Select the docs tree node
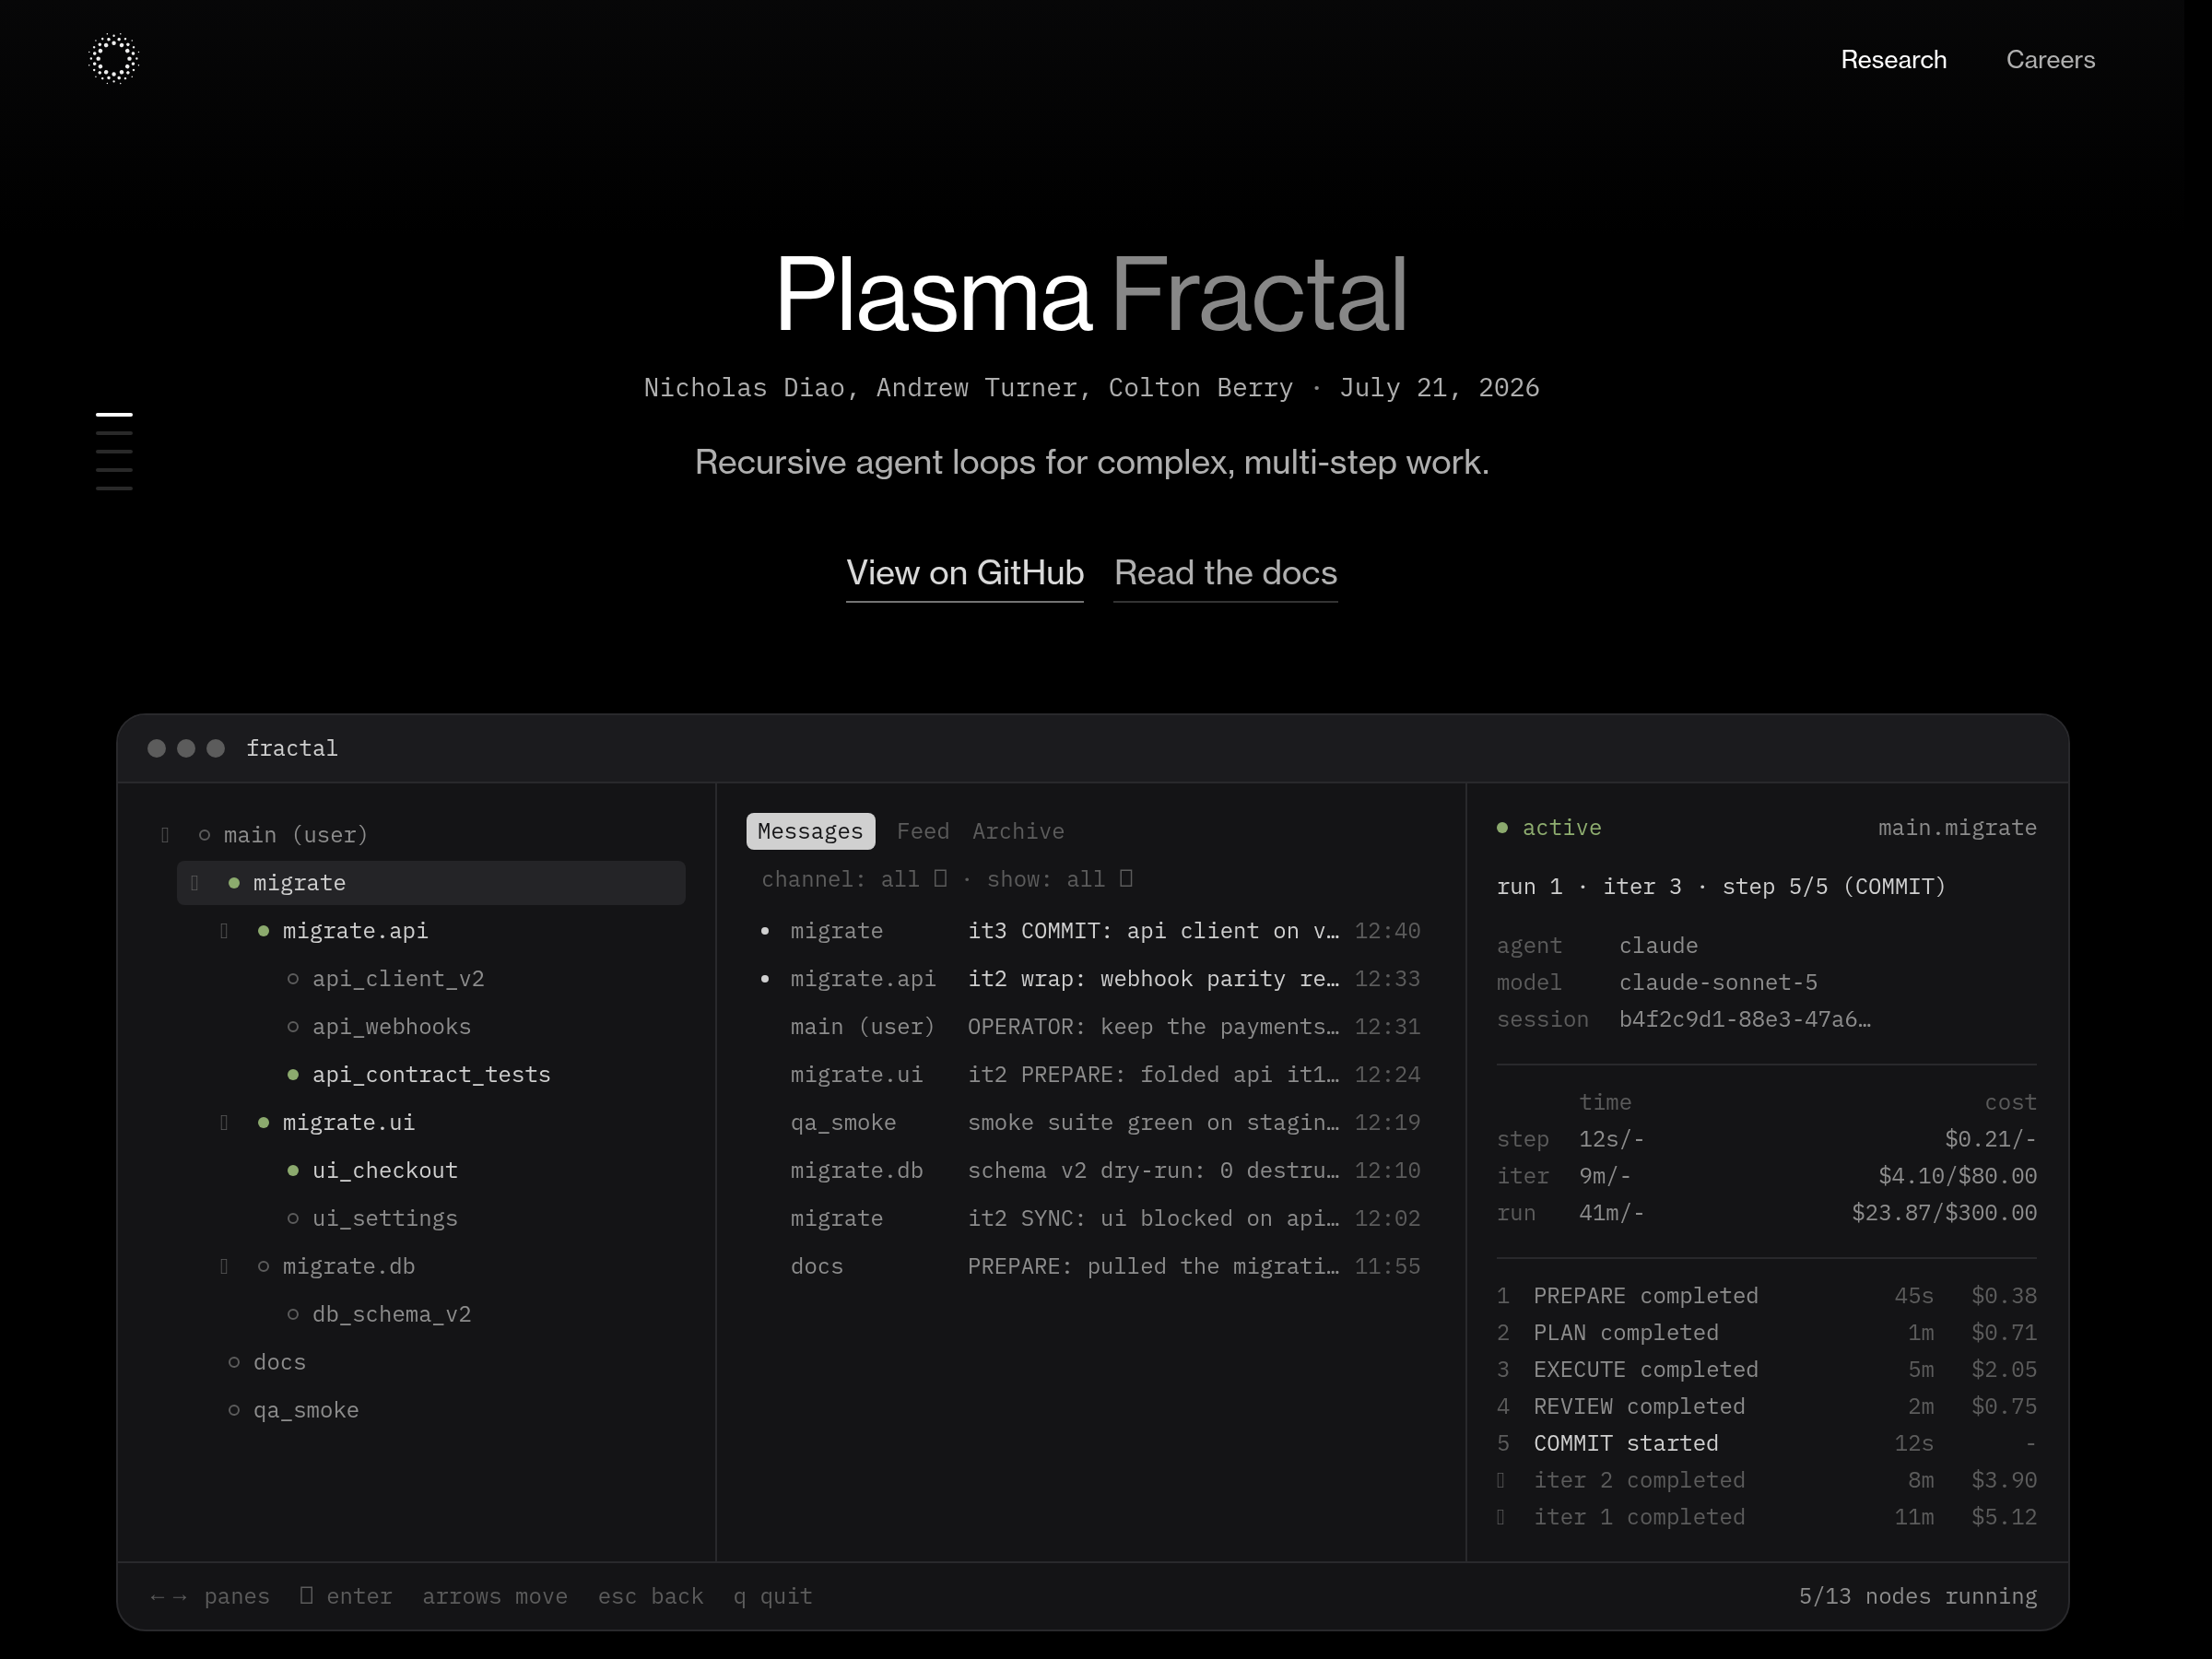This screenshot has width=2212, height=1659. tap(279, 1363)
